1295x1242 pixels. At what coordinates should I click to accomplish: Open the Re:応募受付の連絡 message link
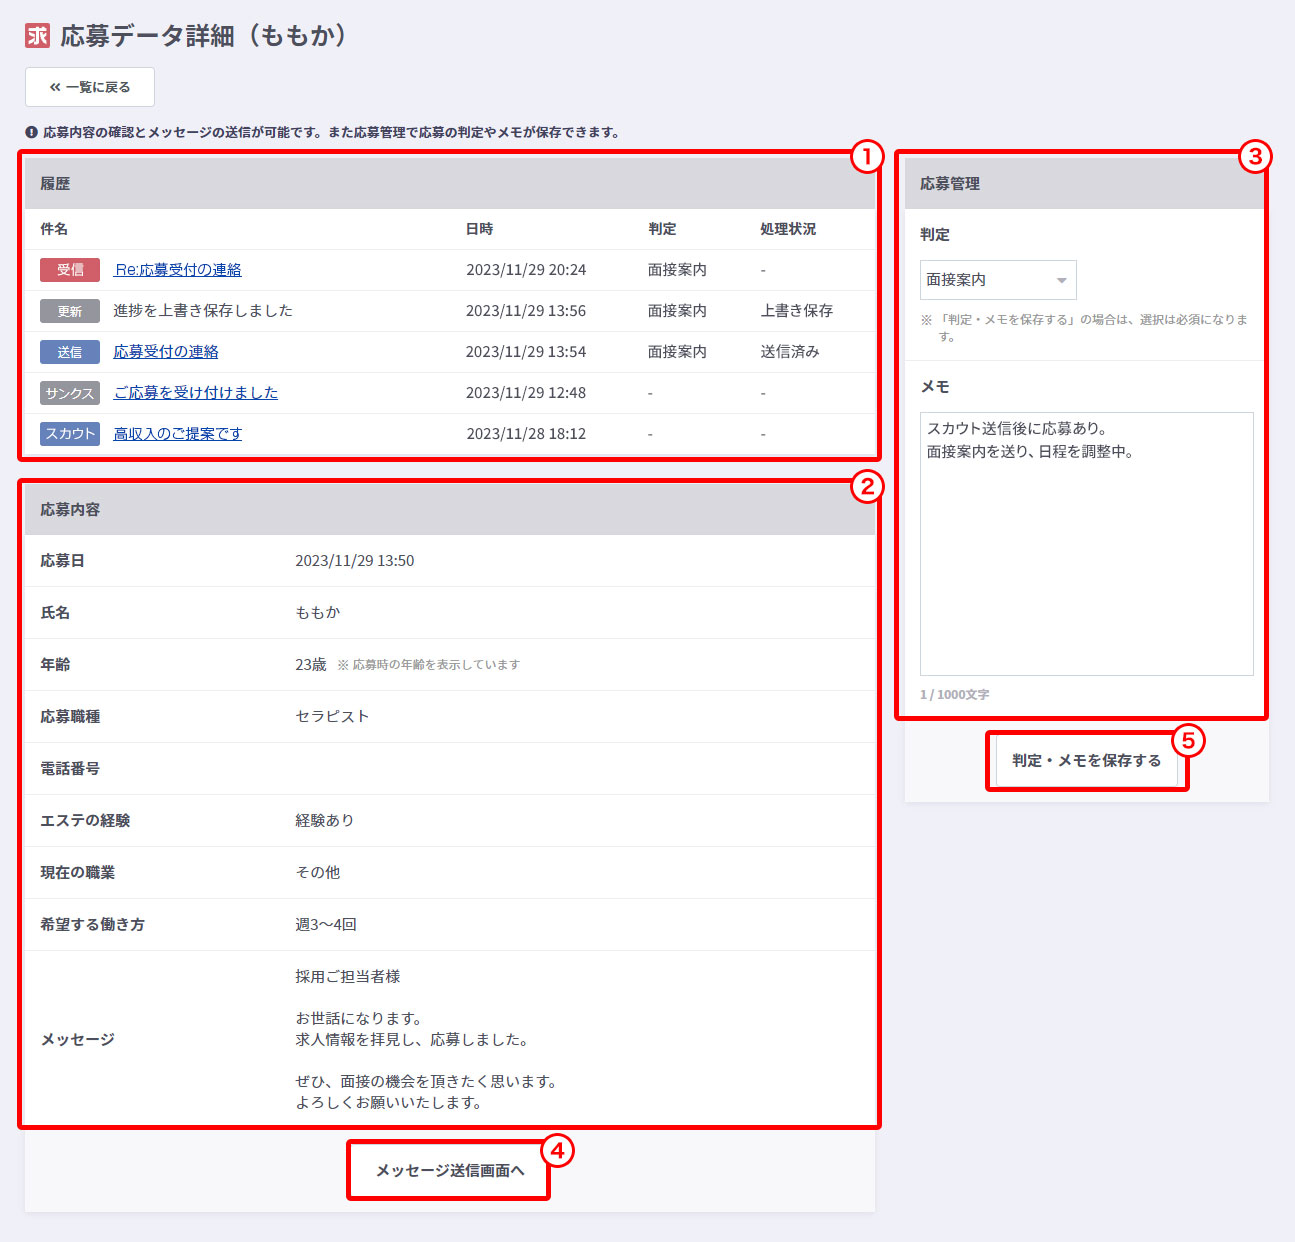[178, 270]
